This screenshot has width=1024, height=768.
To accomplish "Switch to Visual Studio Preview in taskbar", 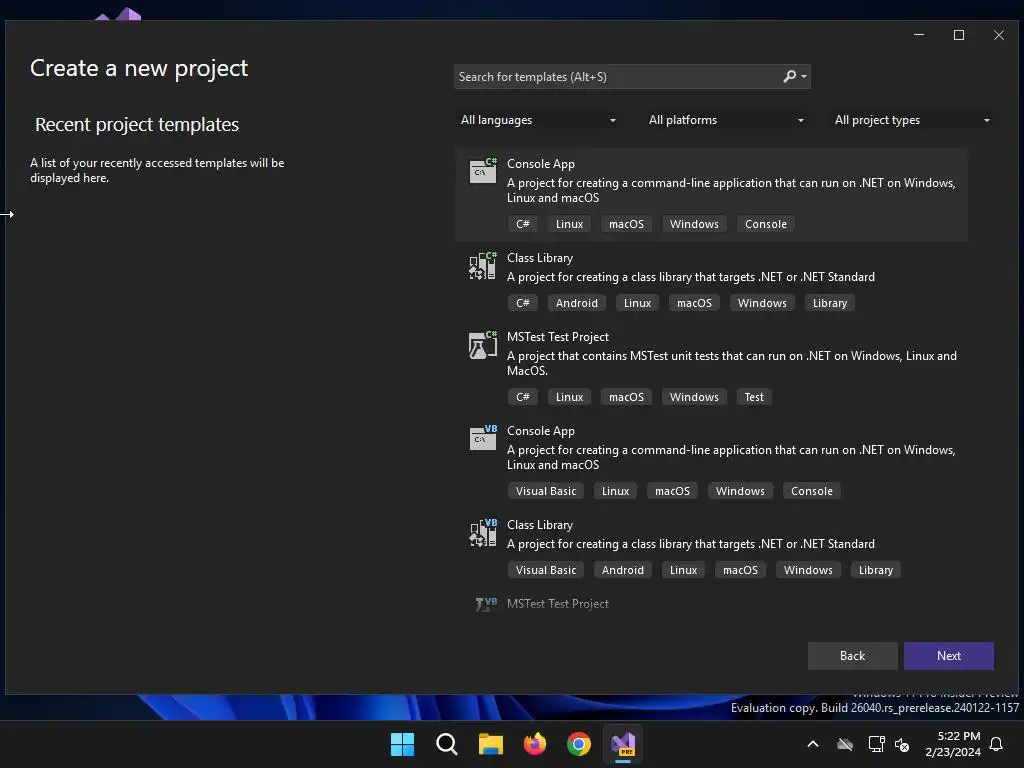I will [x=623, y=744].
